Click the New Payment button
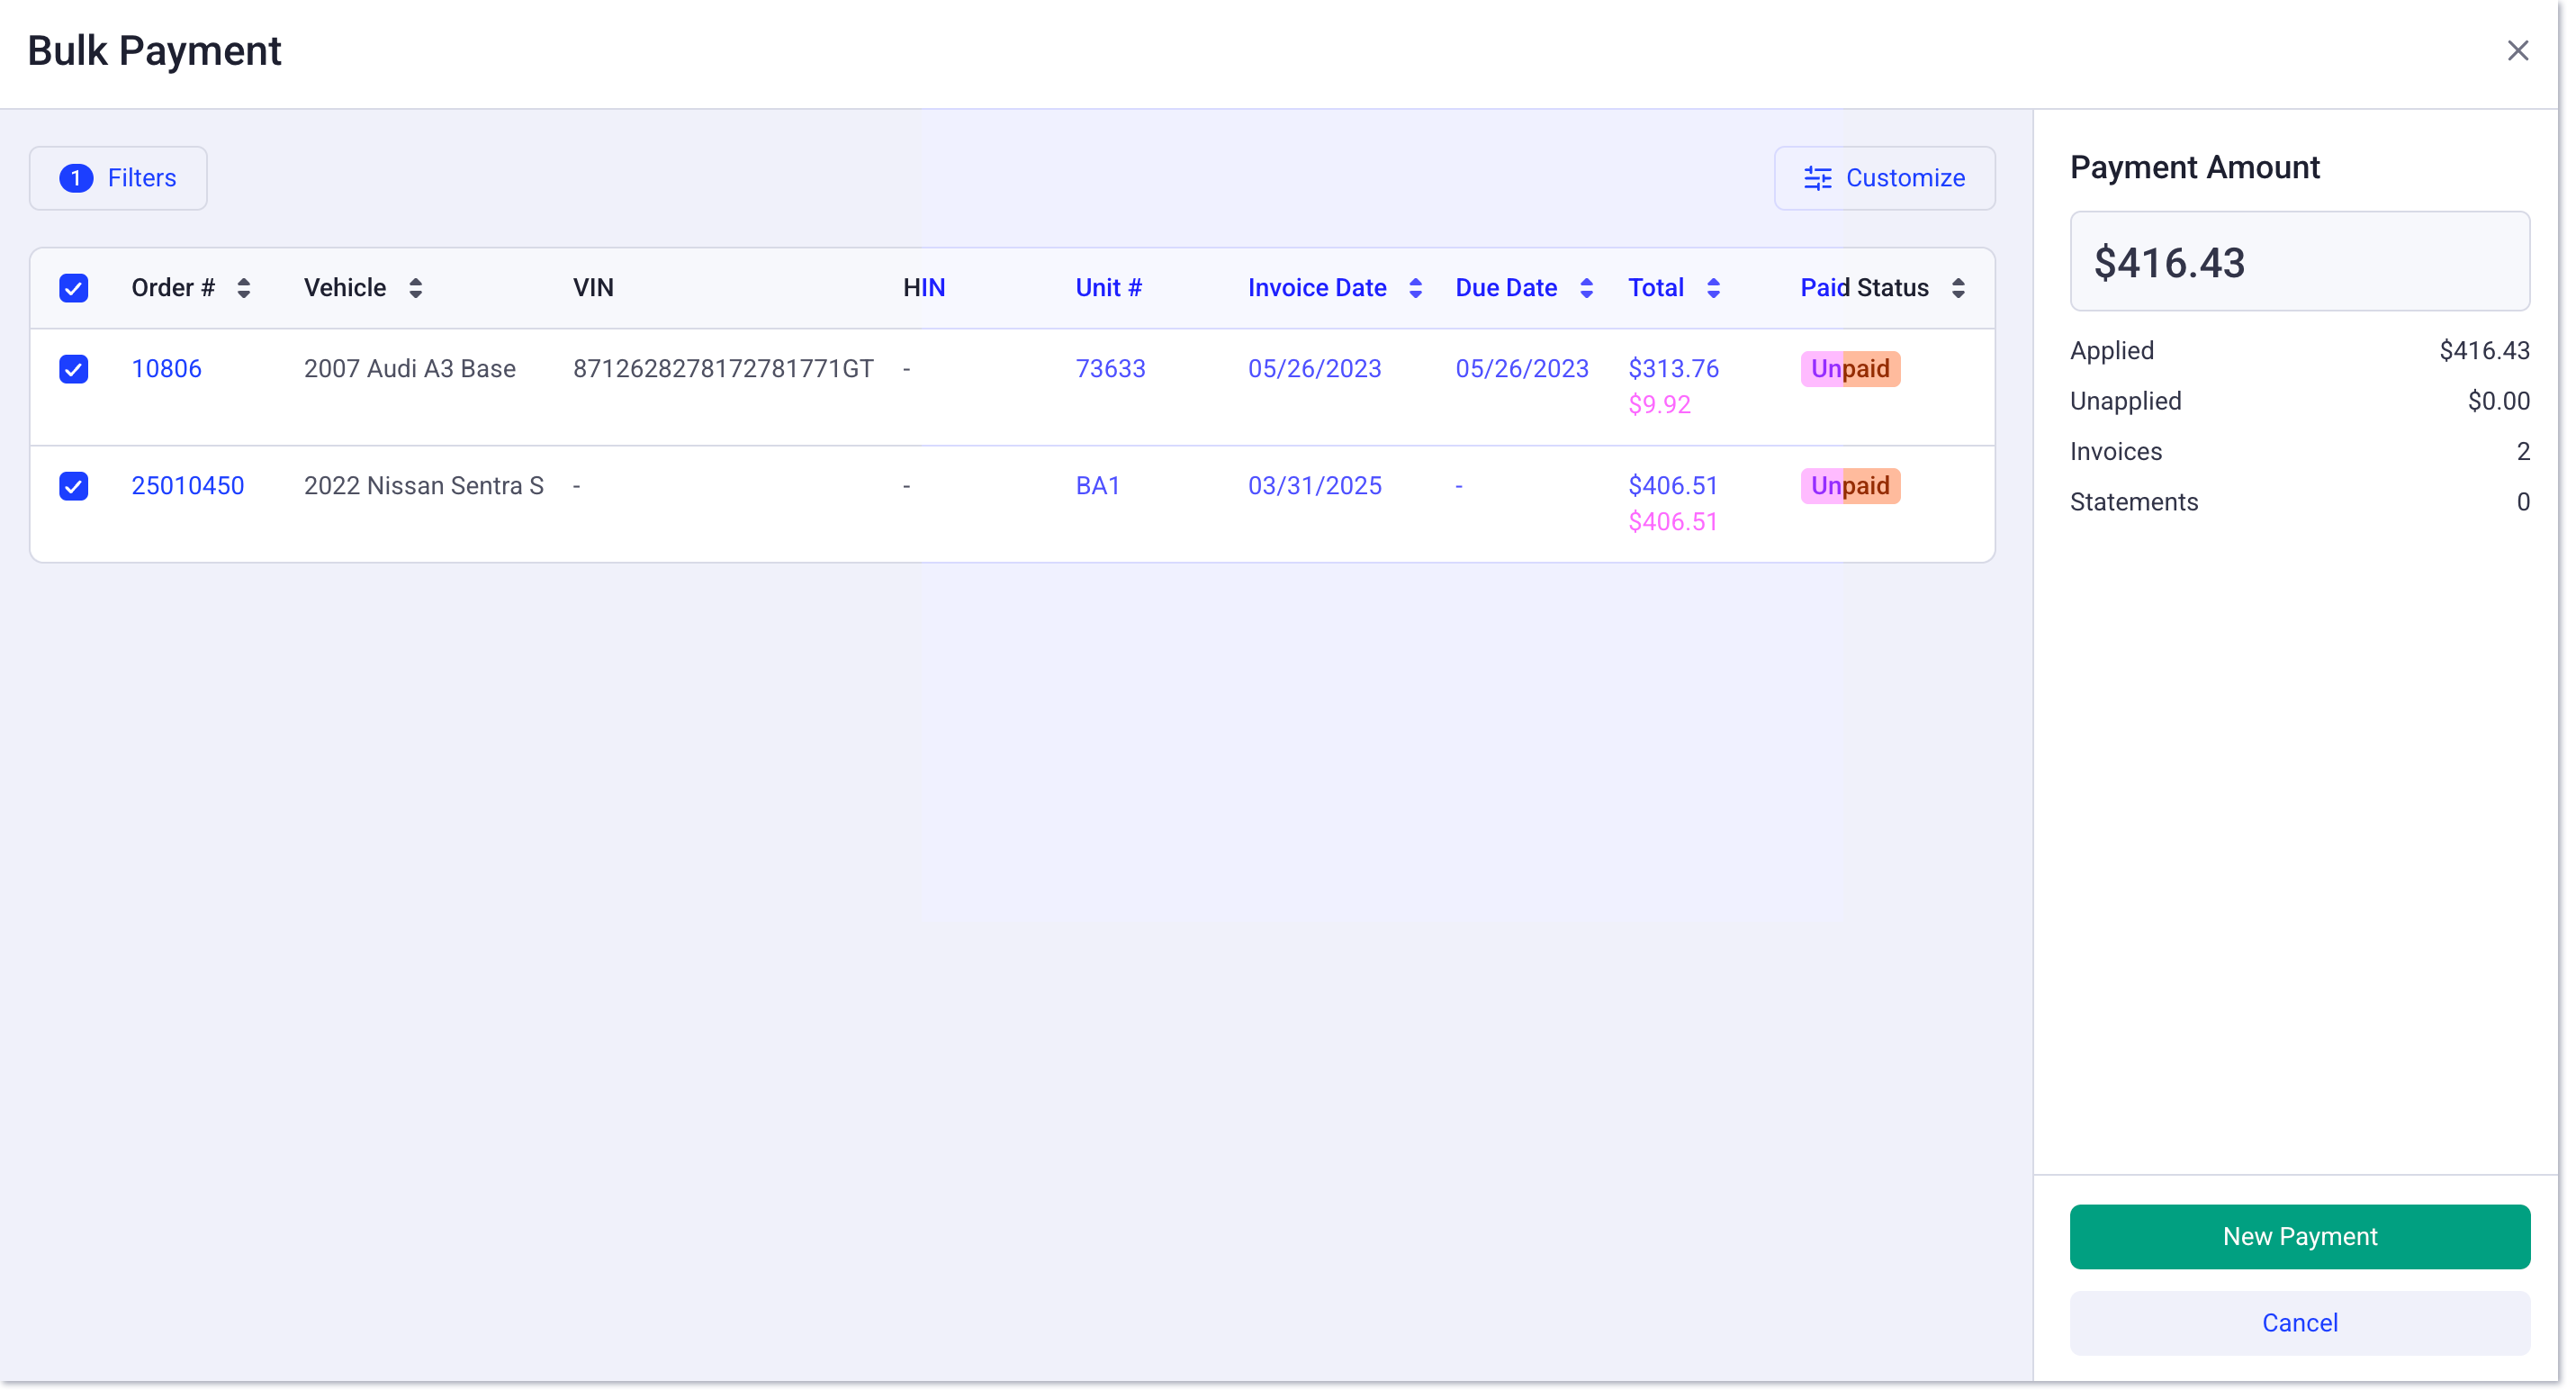2576x1399 pixels. [x=2300, y=1237]
